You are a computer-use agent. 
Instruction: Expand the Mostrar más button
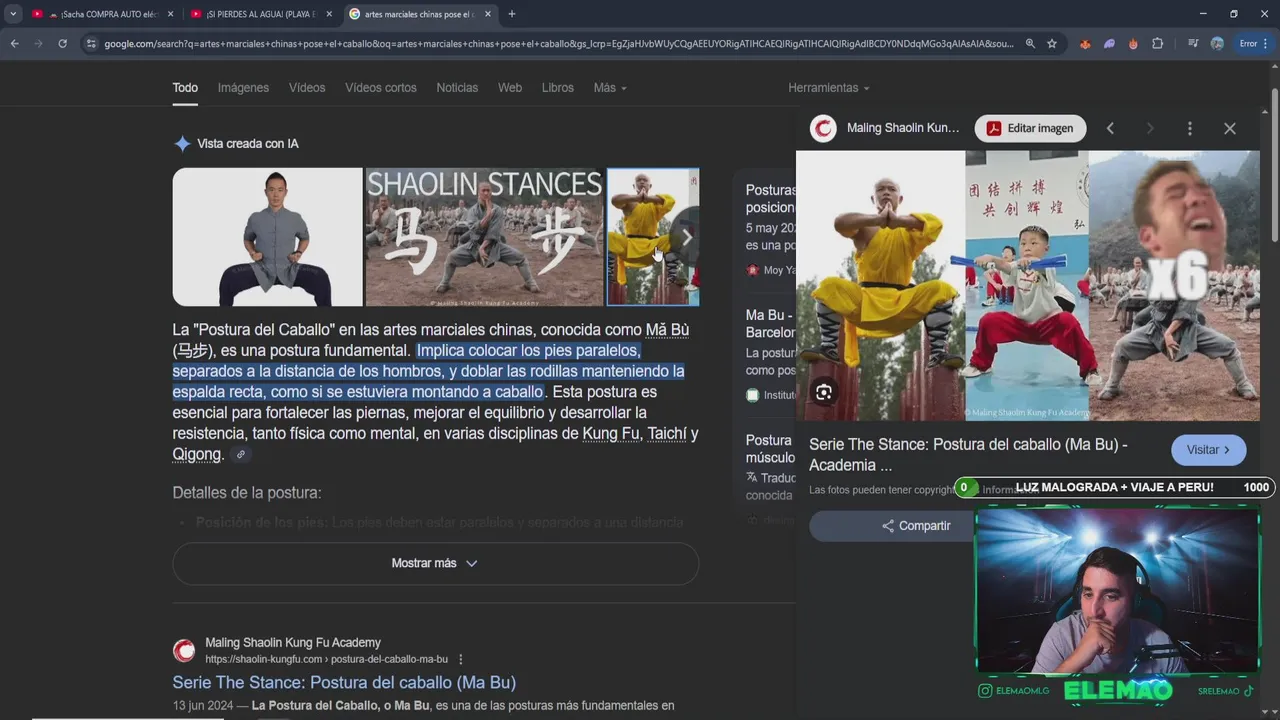435,563
